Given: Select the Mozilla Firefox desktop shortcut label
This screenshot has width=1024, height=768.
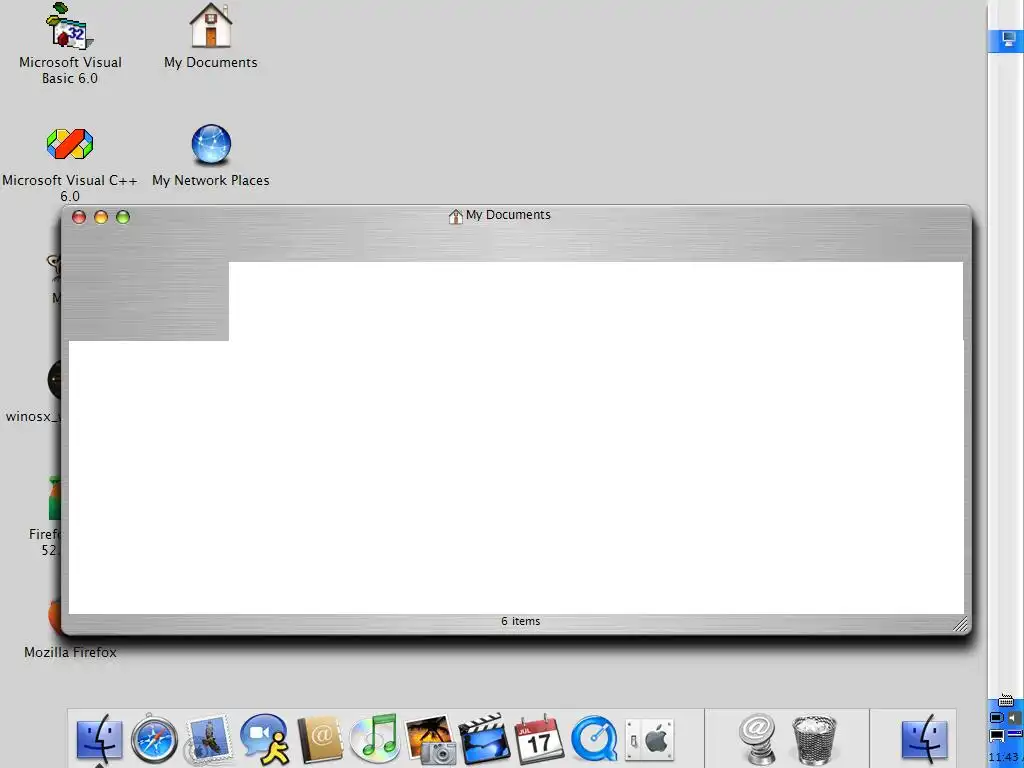Looking at the screenshot, I should click(x=71, y=652).
